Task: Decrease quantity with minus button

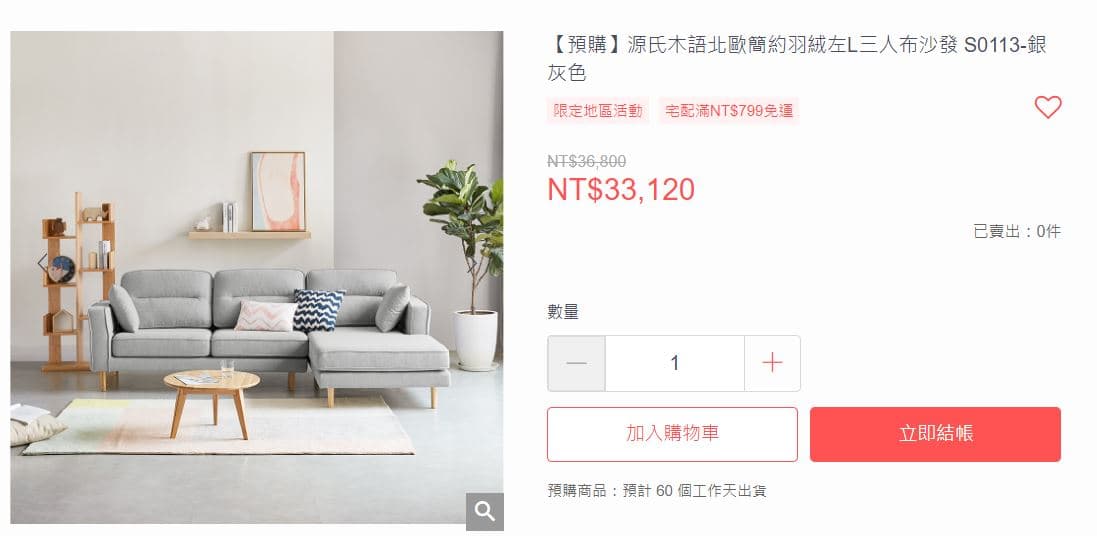Action: tap(576, 363)
